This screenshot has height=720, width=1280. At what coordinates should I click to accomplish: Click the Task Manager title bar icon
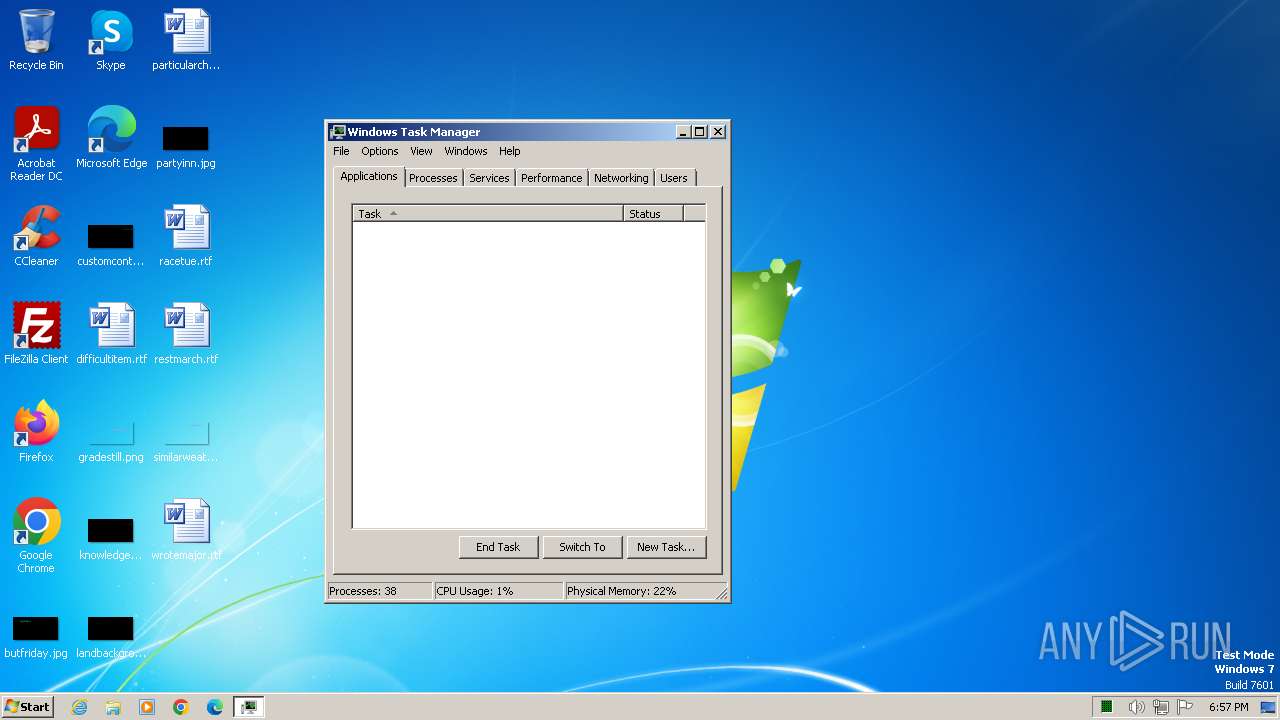(x=338, y=132)
